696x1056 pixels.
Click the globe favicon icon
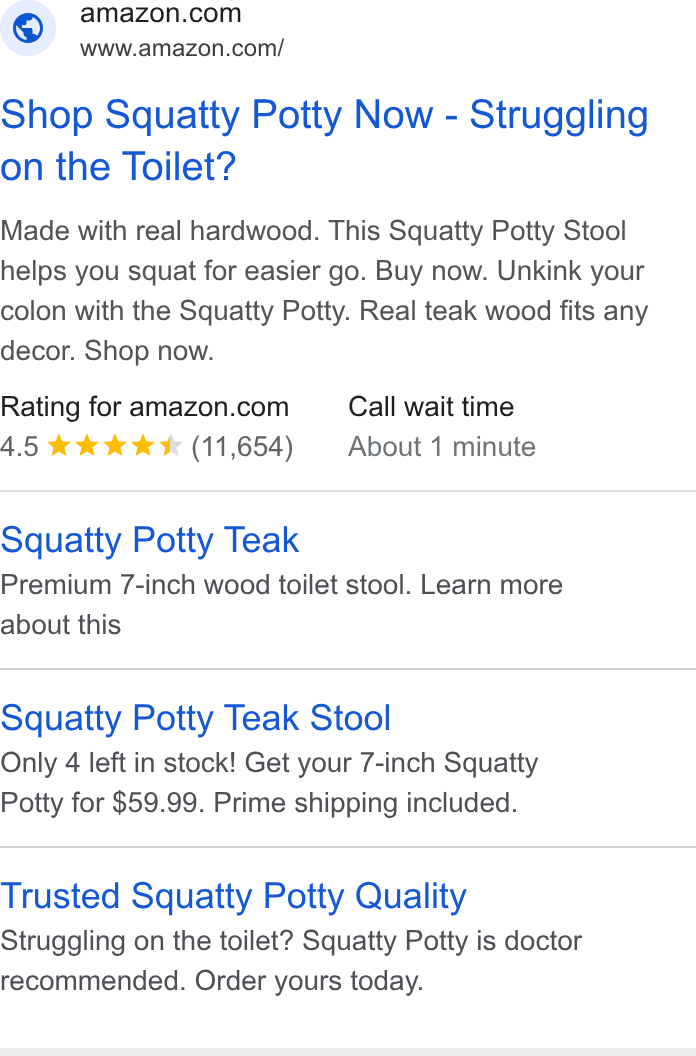[28, 28]
